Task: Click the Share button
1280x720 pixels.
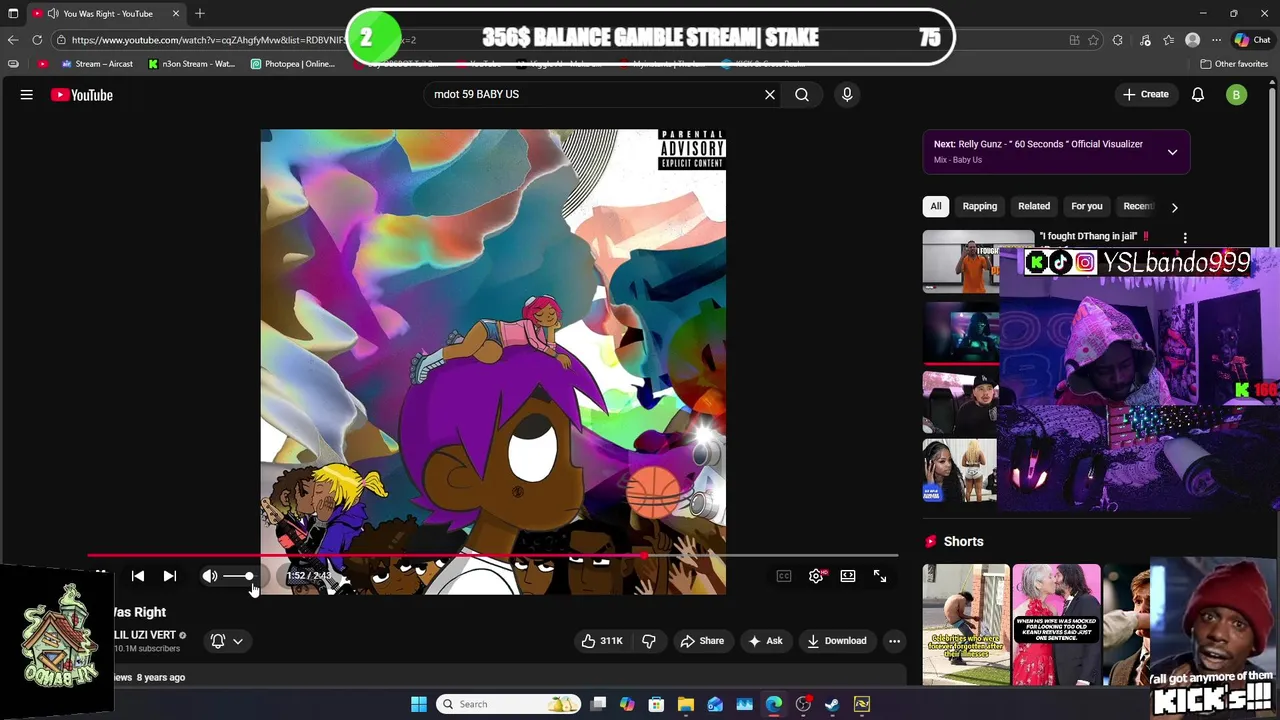Action: point(702,641)
